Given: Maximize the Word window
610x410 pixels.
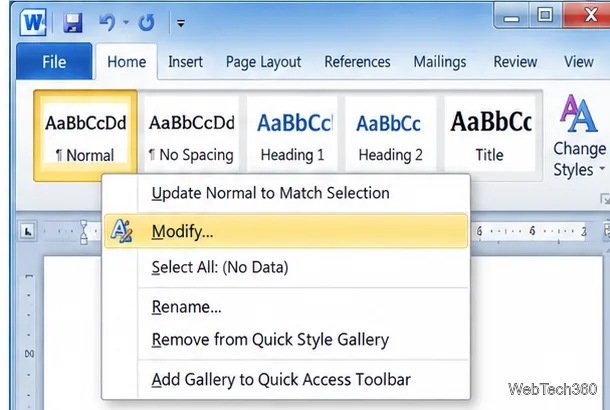Looking at the screenshot, I should coord(545,16).
